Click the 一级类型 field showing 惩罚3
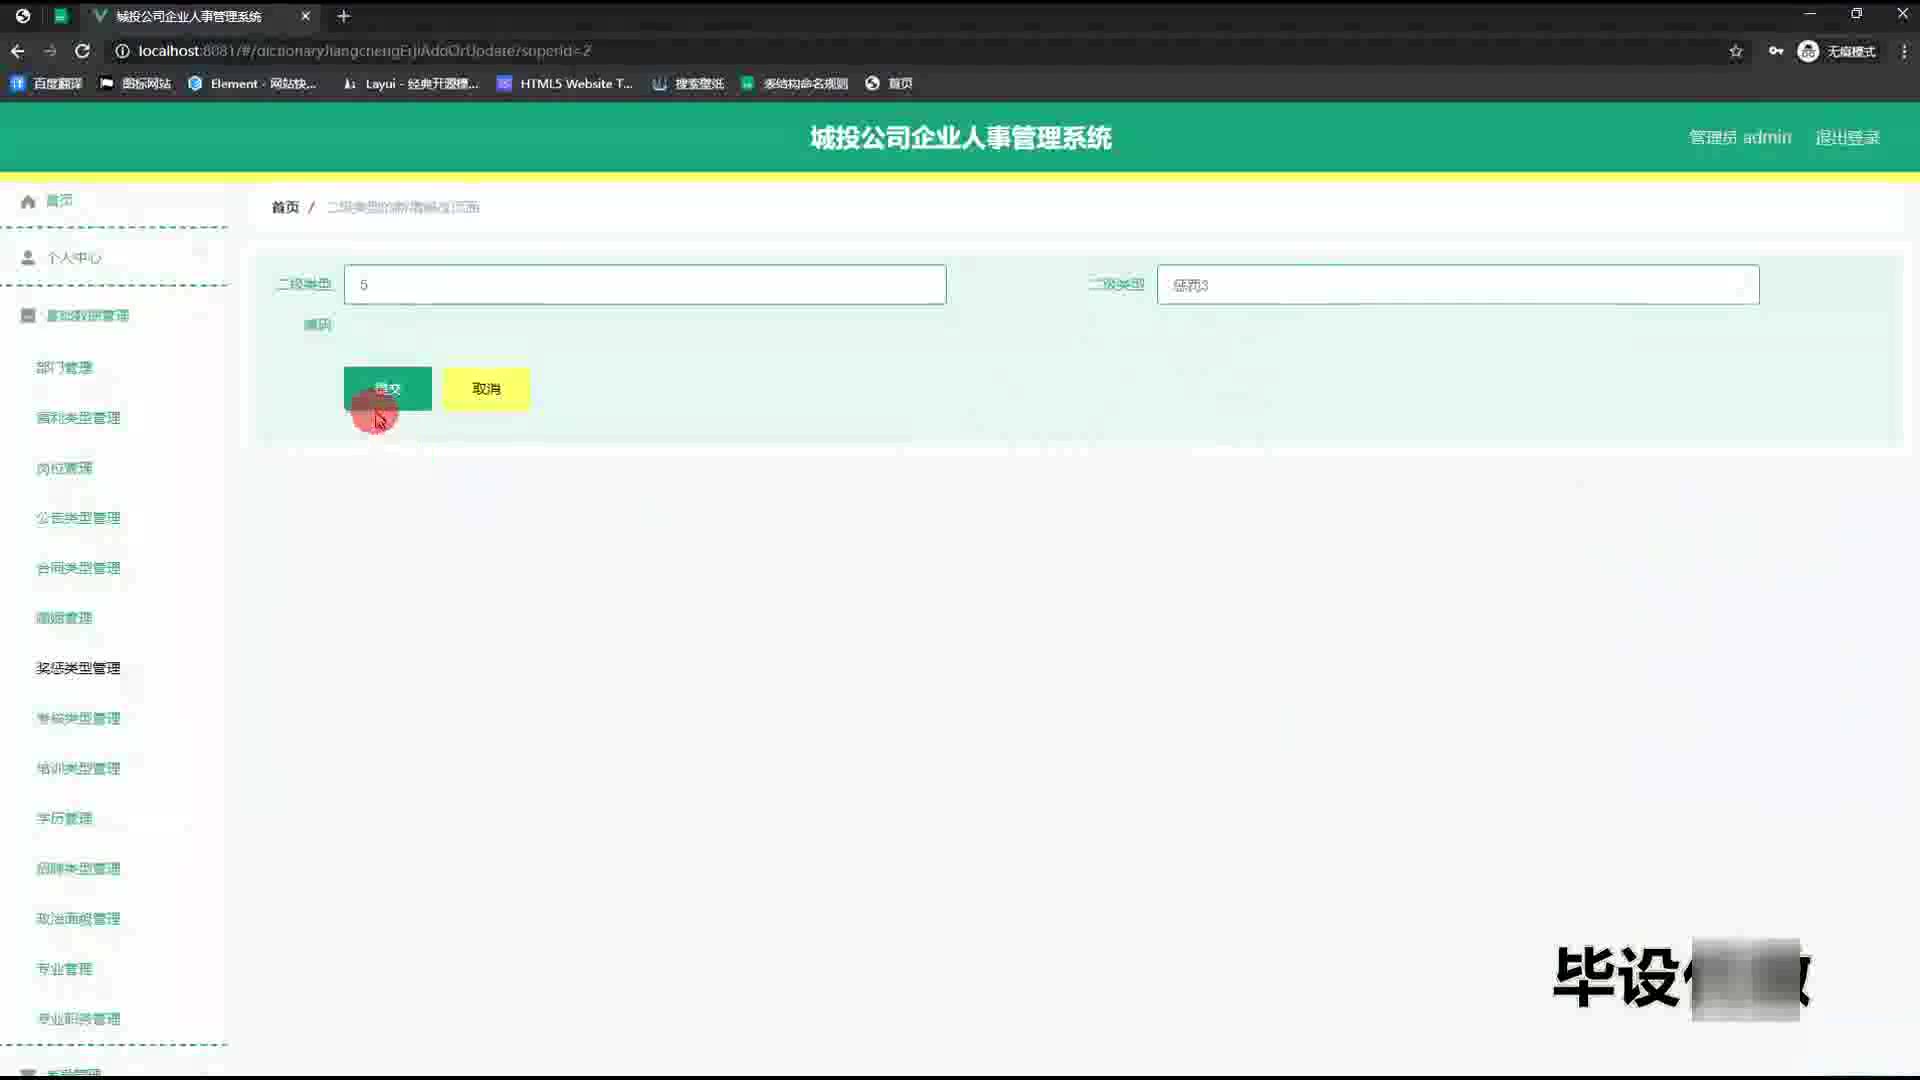Image resolution: width=1920 pixels, height=1080 pixels. (1458, 285)
